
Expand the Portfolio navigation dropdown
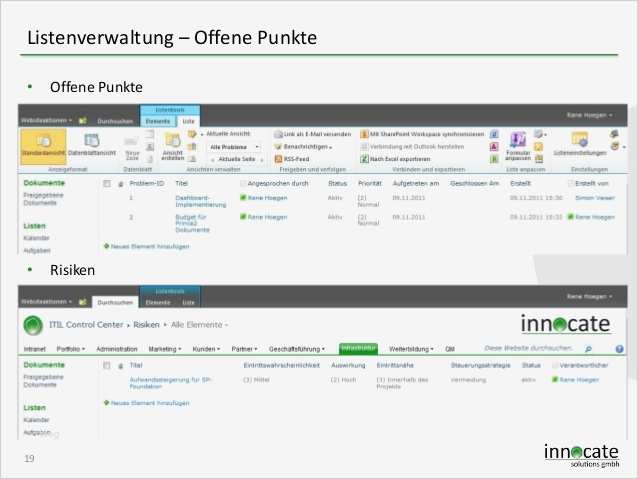click(x=71, y=349)
